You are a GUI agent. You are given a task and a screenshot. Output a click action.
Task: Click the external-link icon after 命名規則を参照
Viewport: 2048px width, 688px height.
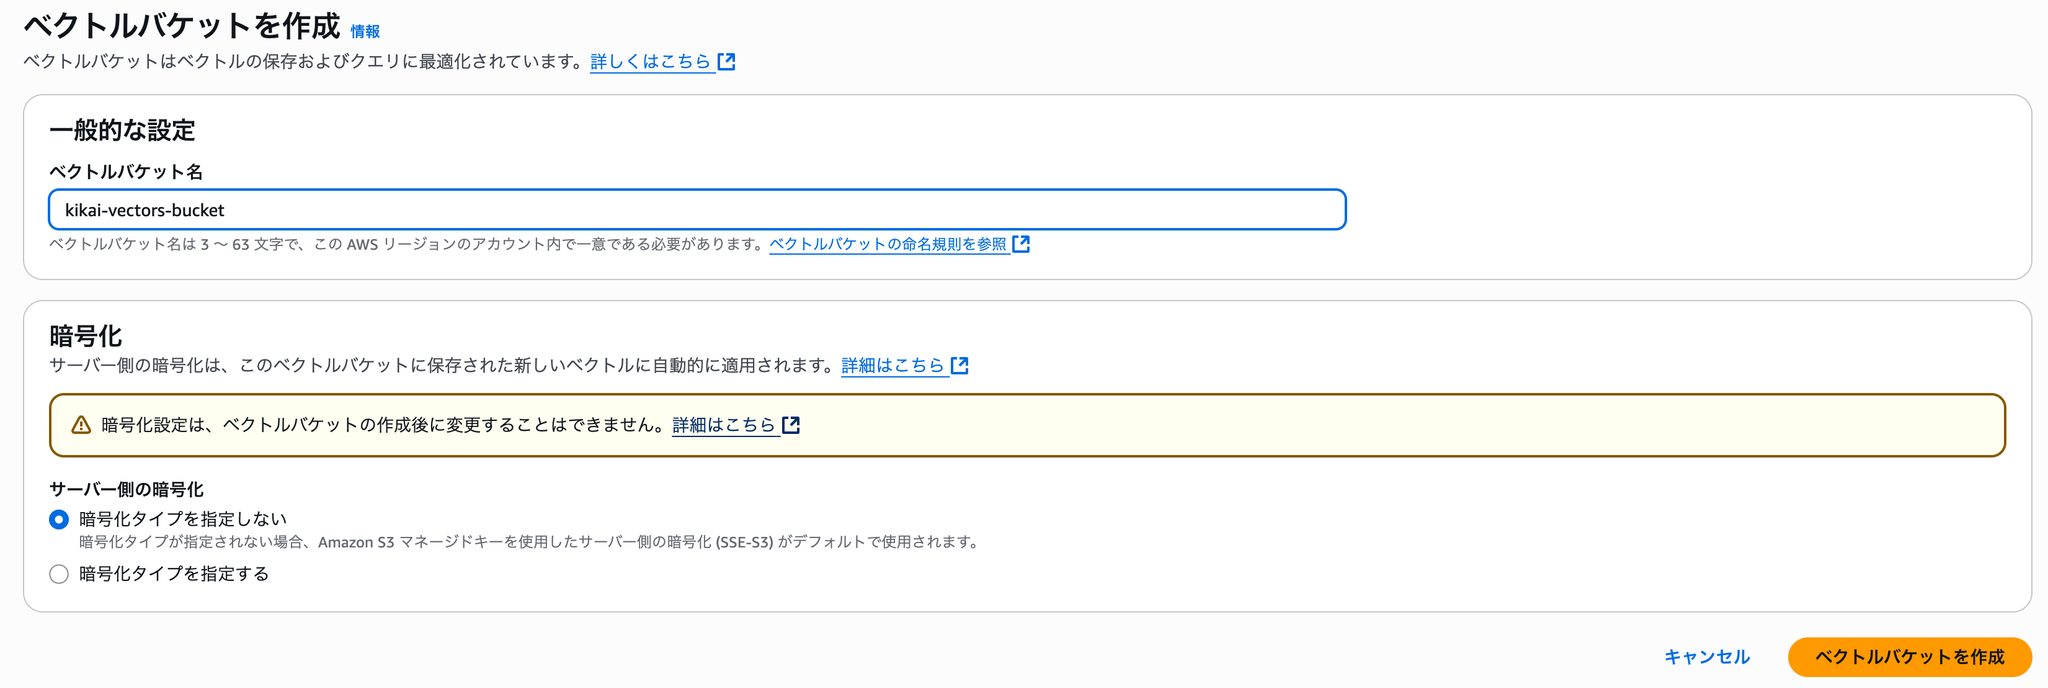[x=1021, y=244]
